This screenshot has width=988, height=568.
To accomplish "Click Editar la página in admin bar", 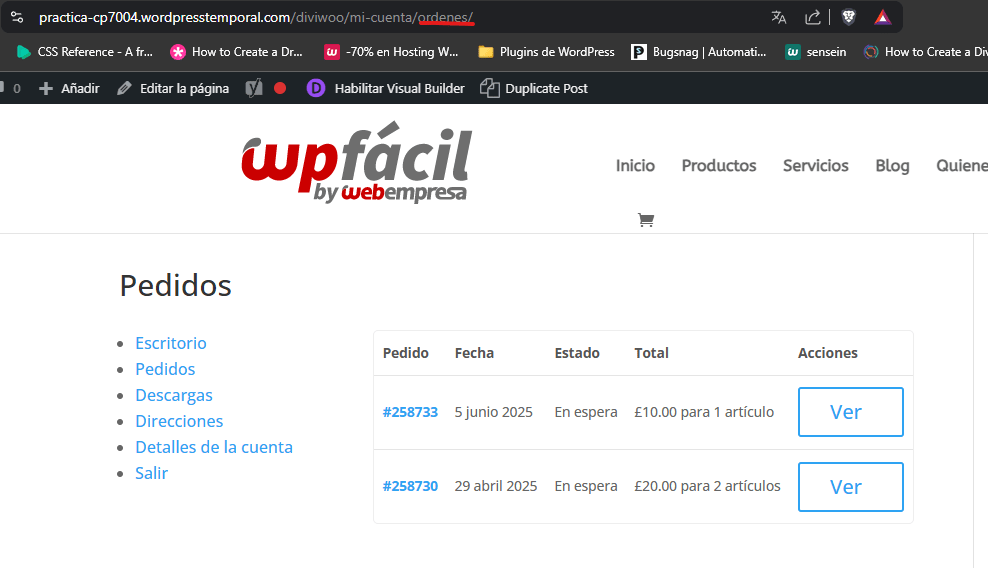I will pyautogui.click(x=173, y=88).
